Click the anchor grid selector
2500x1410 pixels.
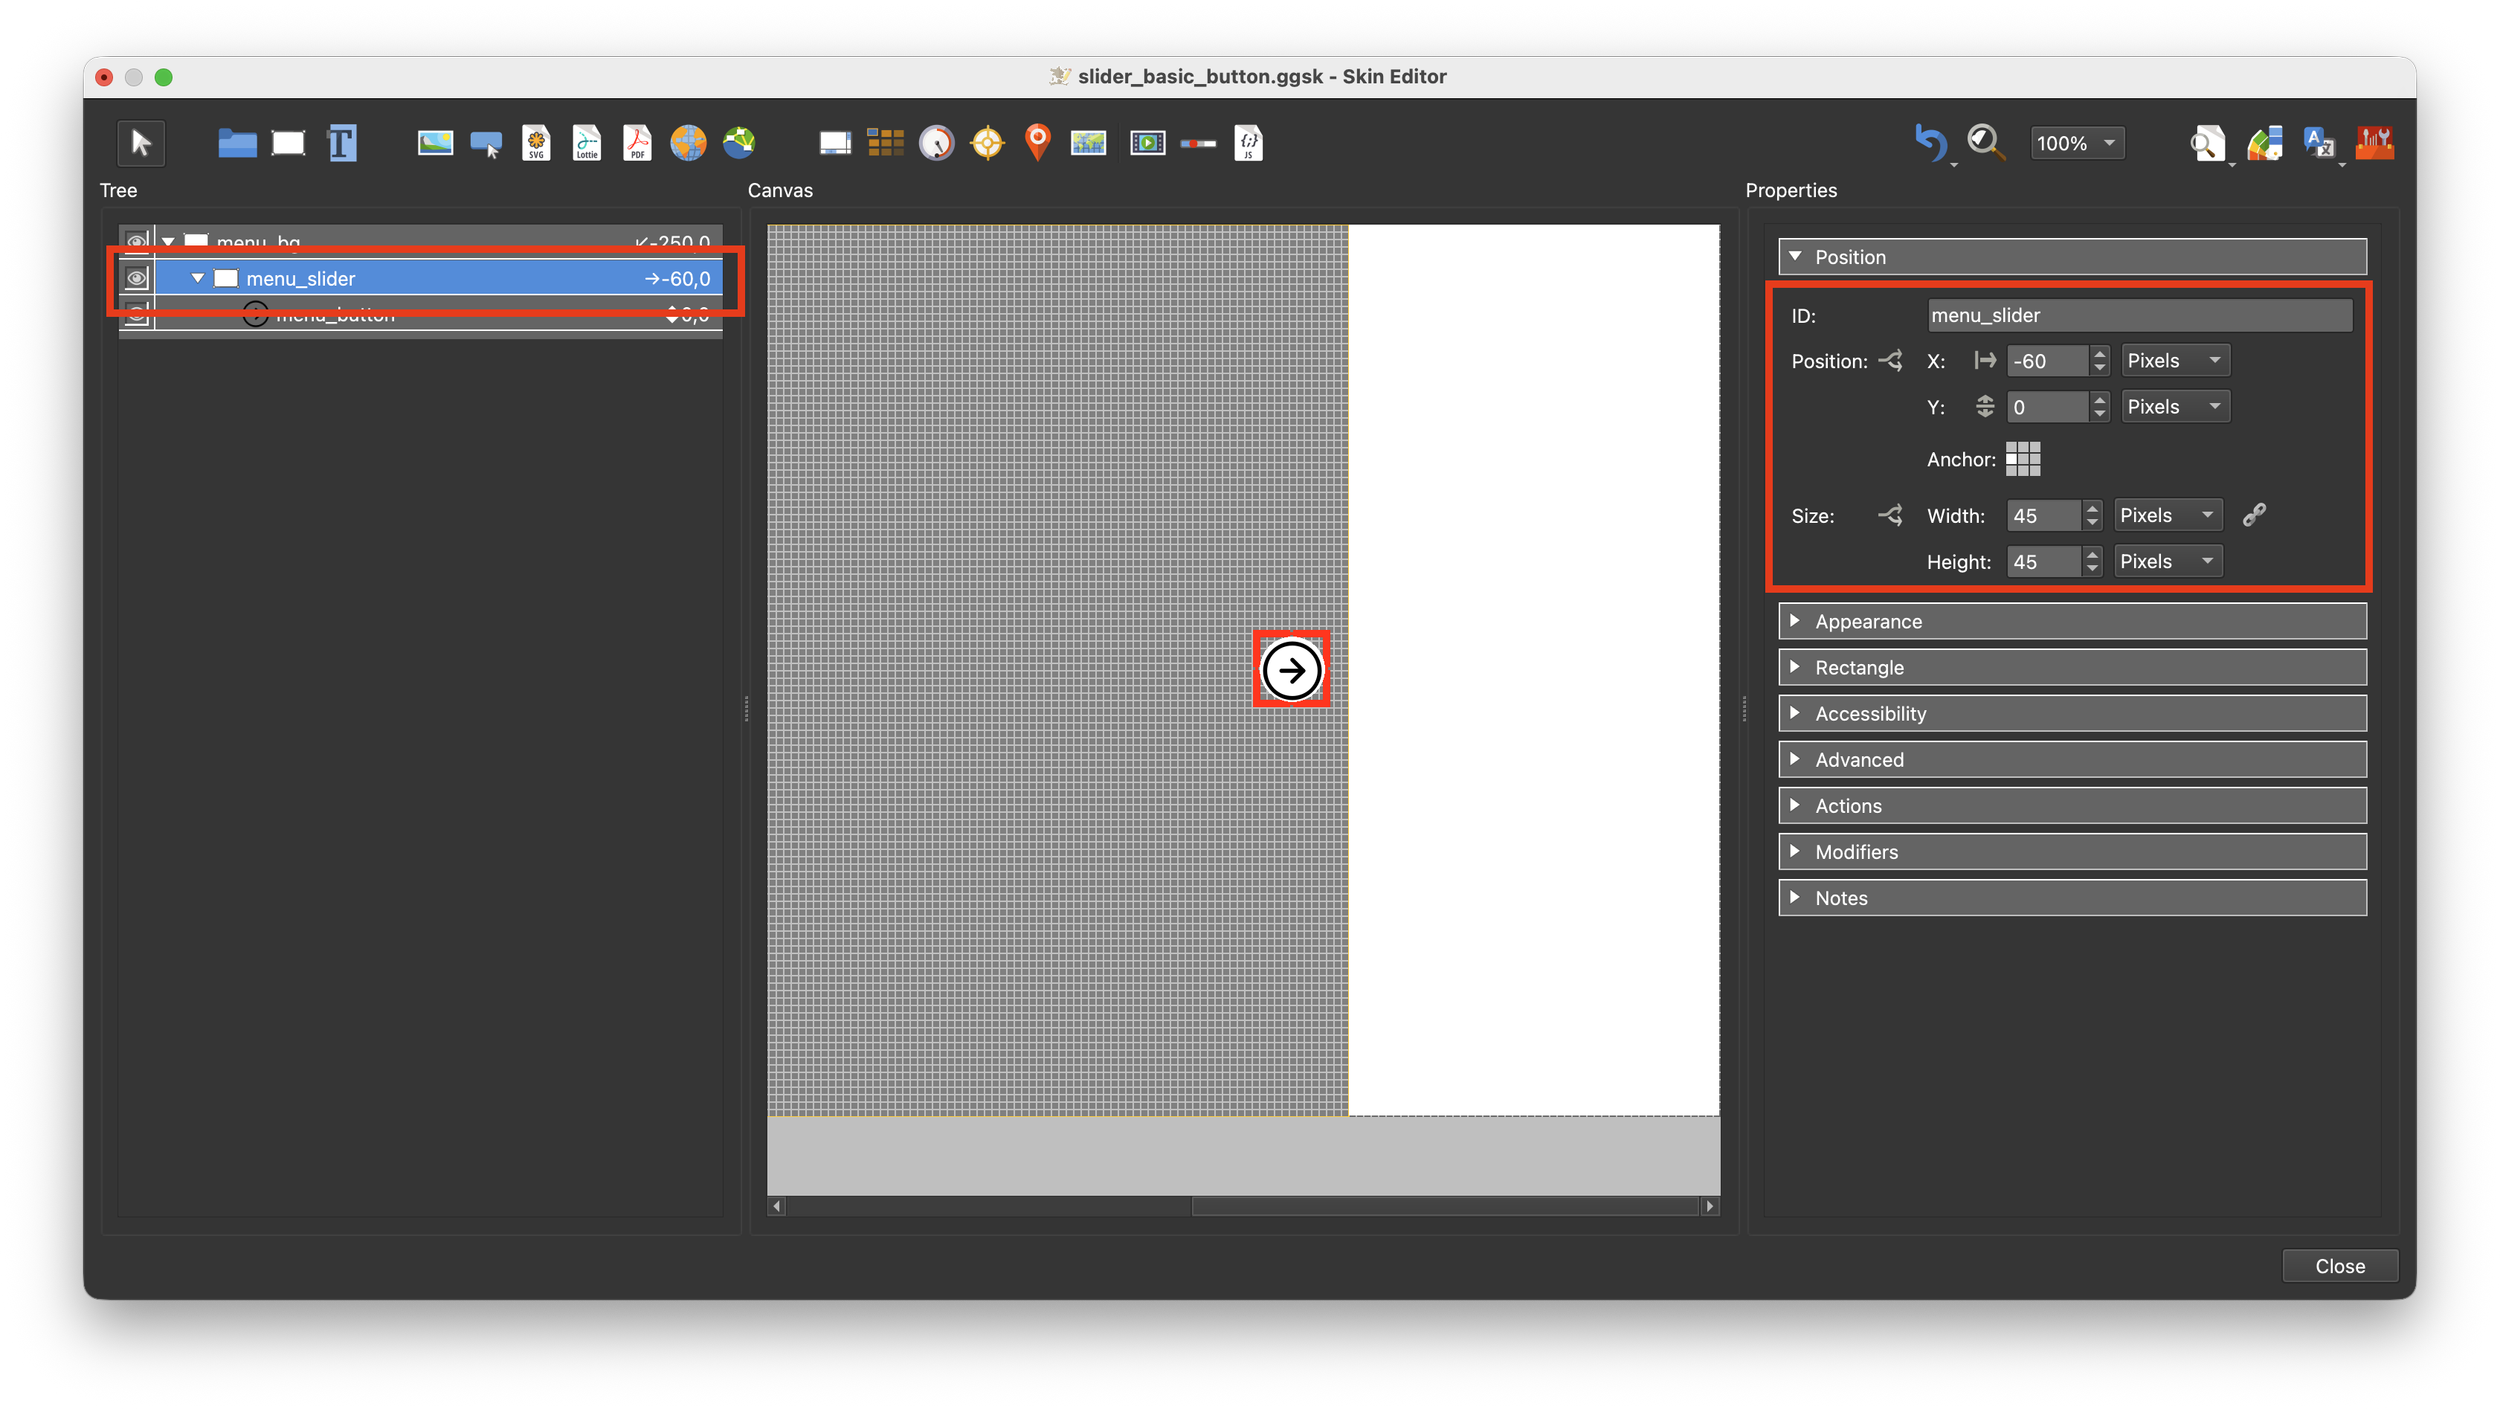pos(2023,459)
